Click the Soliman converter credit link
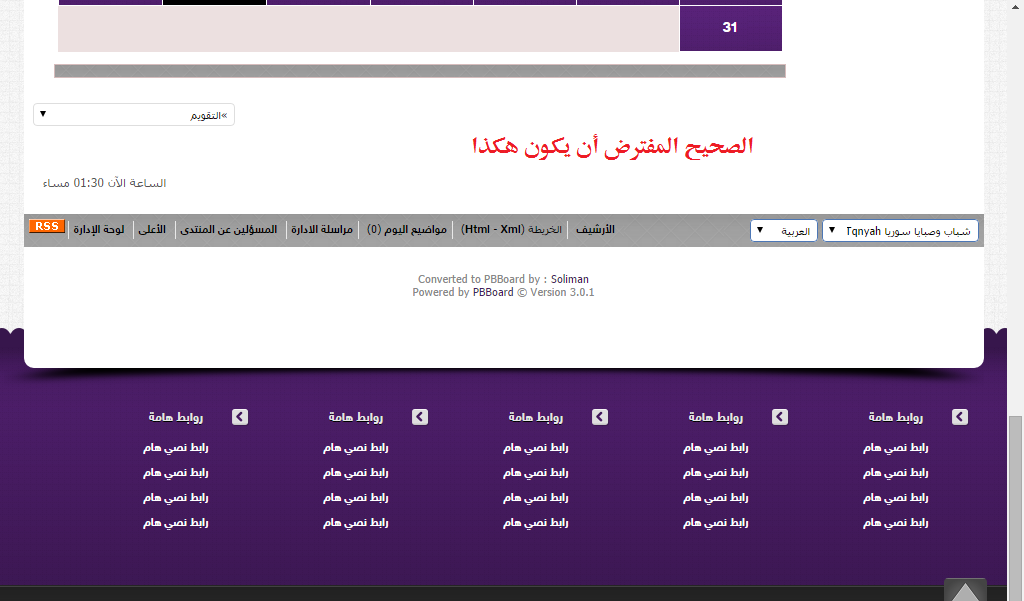Viewport: 1024px width, 601px height. pyautogui.click(x=569, y=279)
